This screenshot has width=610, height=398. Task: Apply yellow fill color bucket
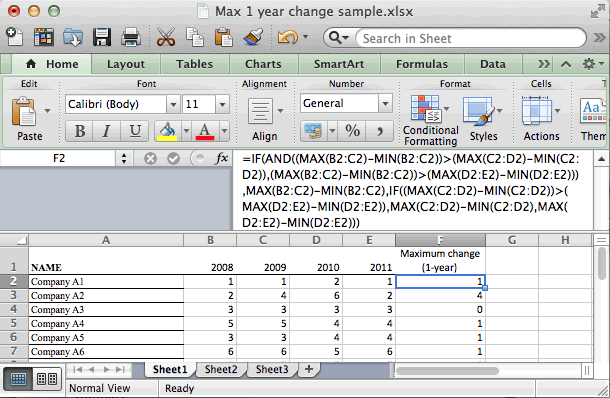coord(167,131)
